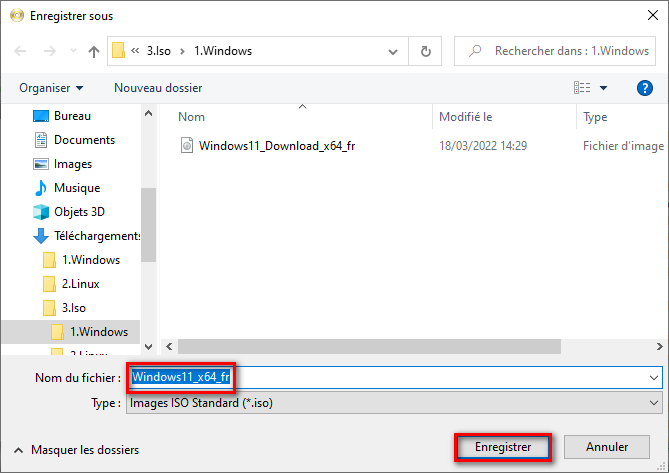The image size is (669, 473).
Task: Sort files by the Nom column
Action: (191, 117)
